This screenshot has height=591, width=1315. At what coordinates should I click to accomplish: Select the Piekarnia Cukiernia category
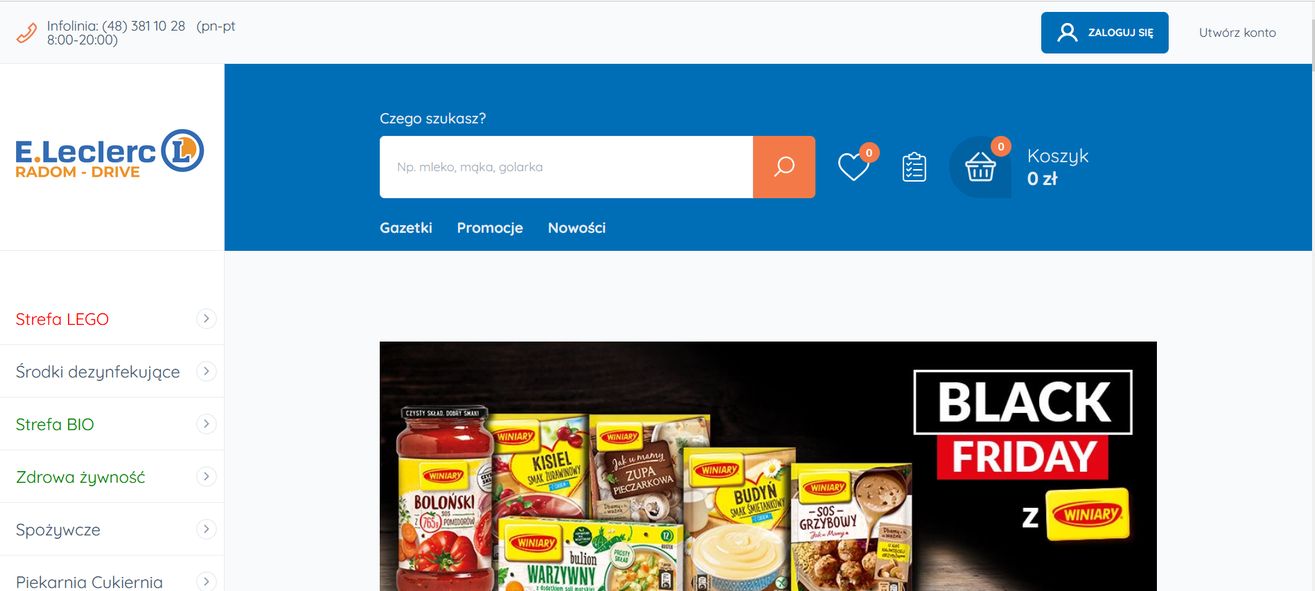pyautogui.click(x=89, y=581)
